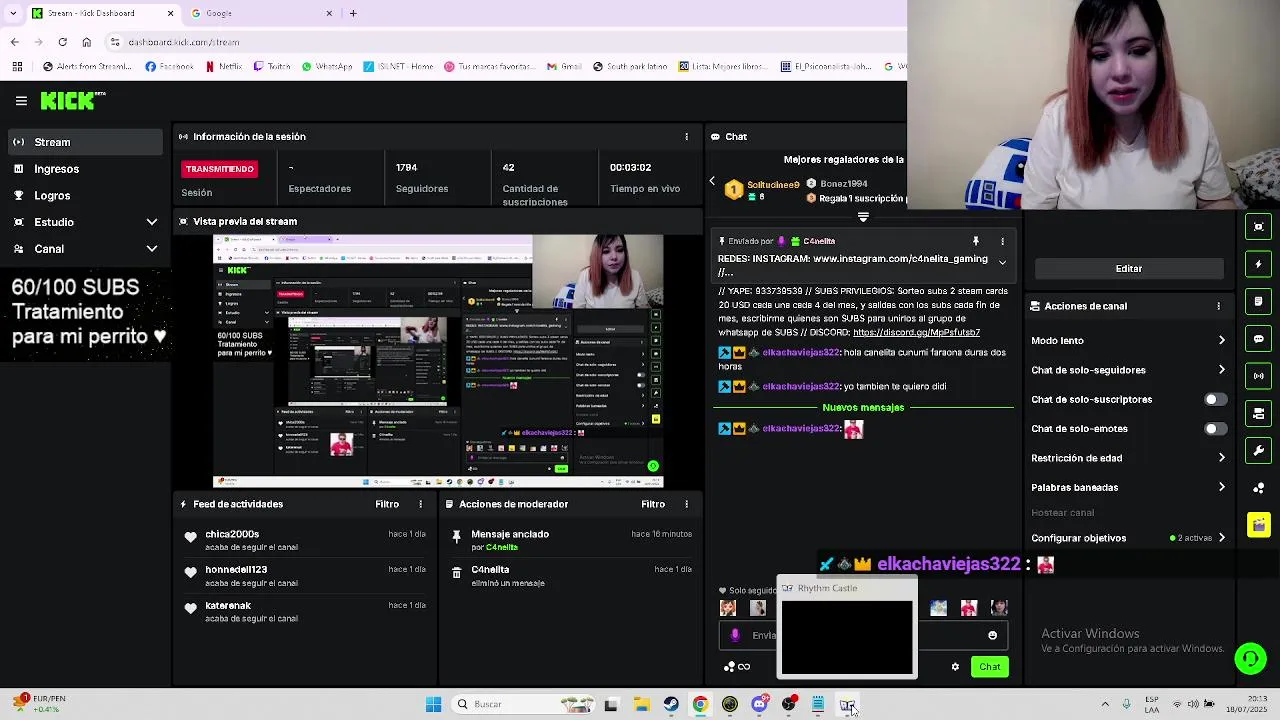This screenshot has width=1280, height=720.
Task: Open the Facebook bookmark
Action: 169,67
